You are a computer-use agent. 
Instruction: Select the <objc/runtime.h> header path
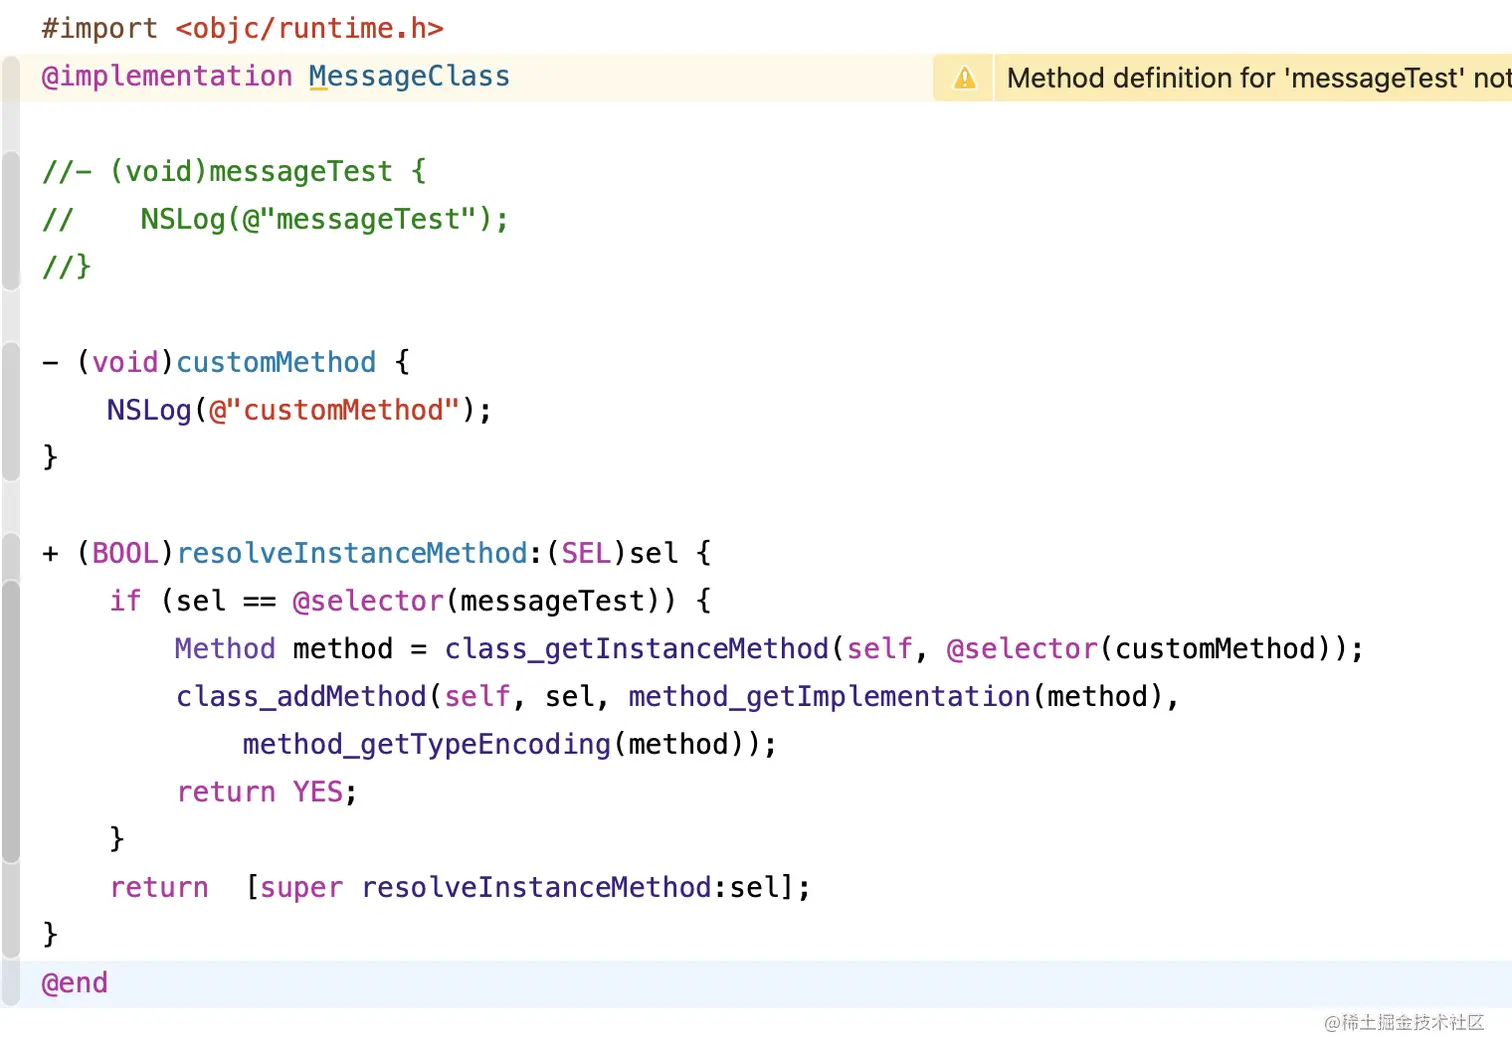click(x=309, y=28)
